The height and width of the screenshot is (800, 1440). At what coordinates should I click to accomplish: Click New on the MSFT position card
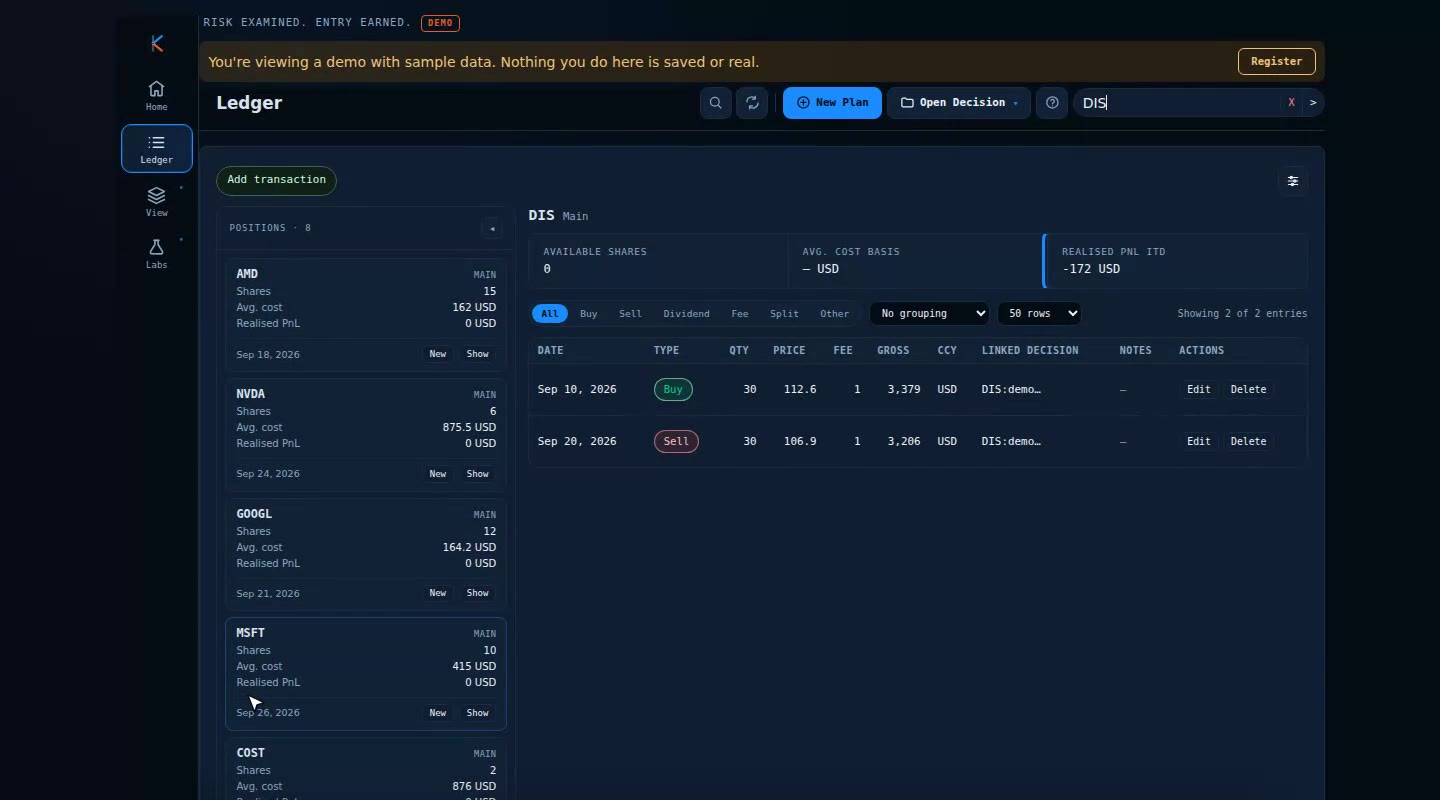click(x=438, y=713)
